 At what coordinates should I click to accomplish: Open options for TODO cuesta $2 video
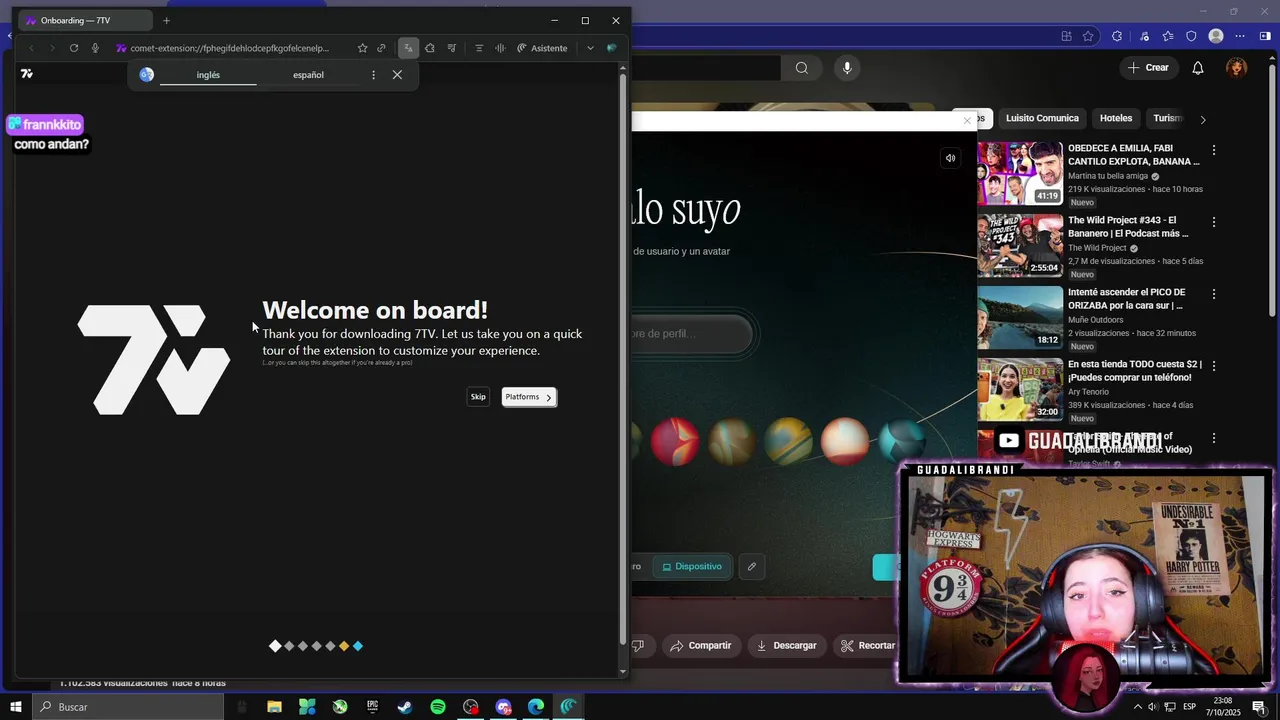[1214, 366]
